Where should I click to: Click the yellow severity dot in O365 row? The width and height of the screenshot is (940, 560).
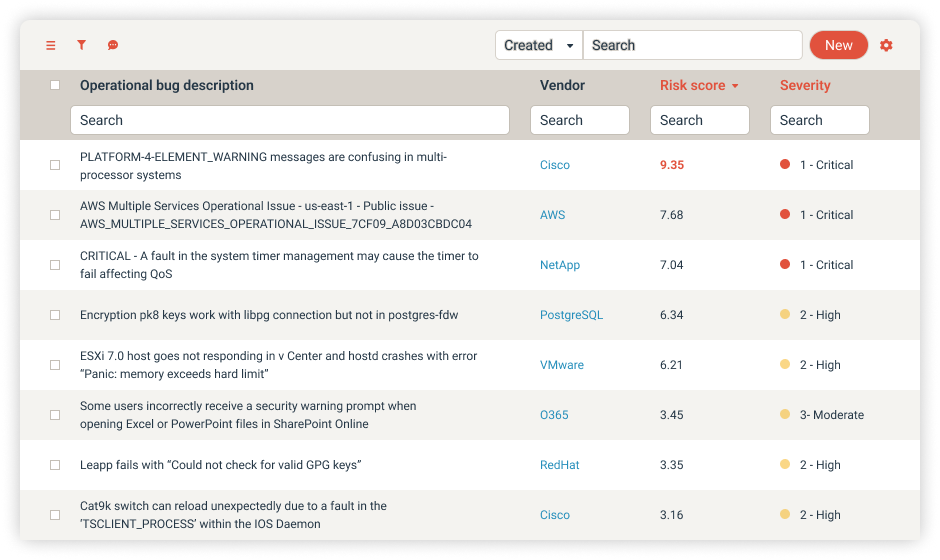(785, 414)
